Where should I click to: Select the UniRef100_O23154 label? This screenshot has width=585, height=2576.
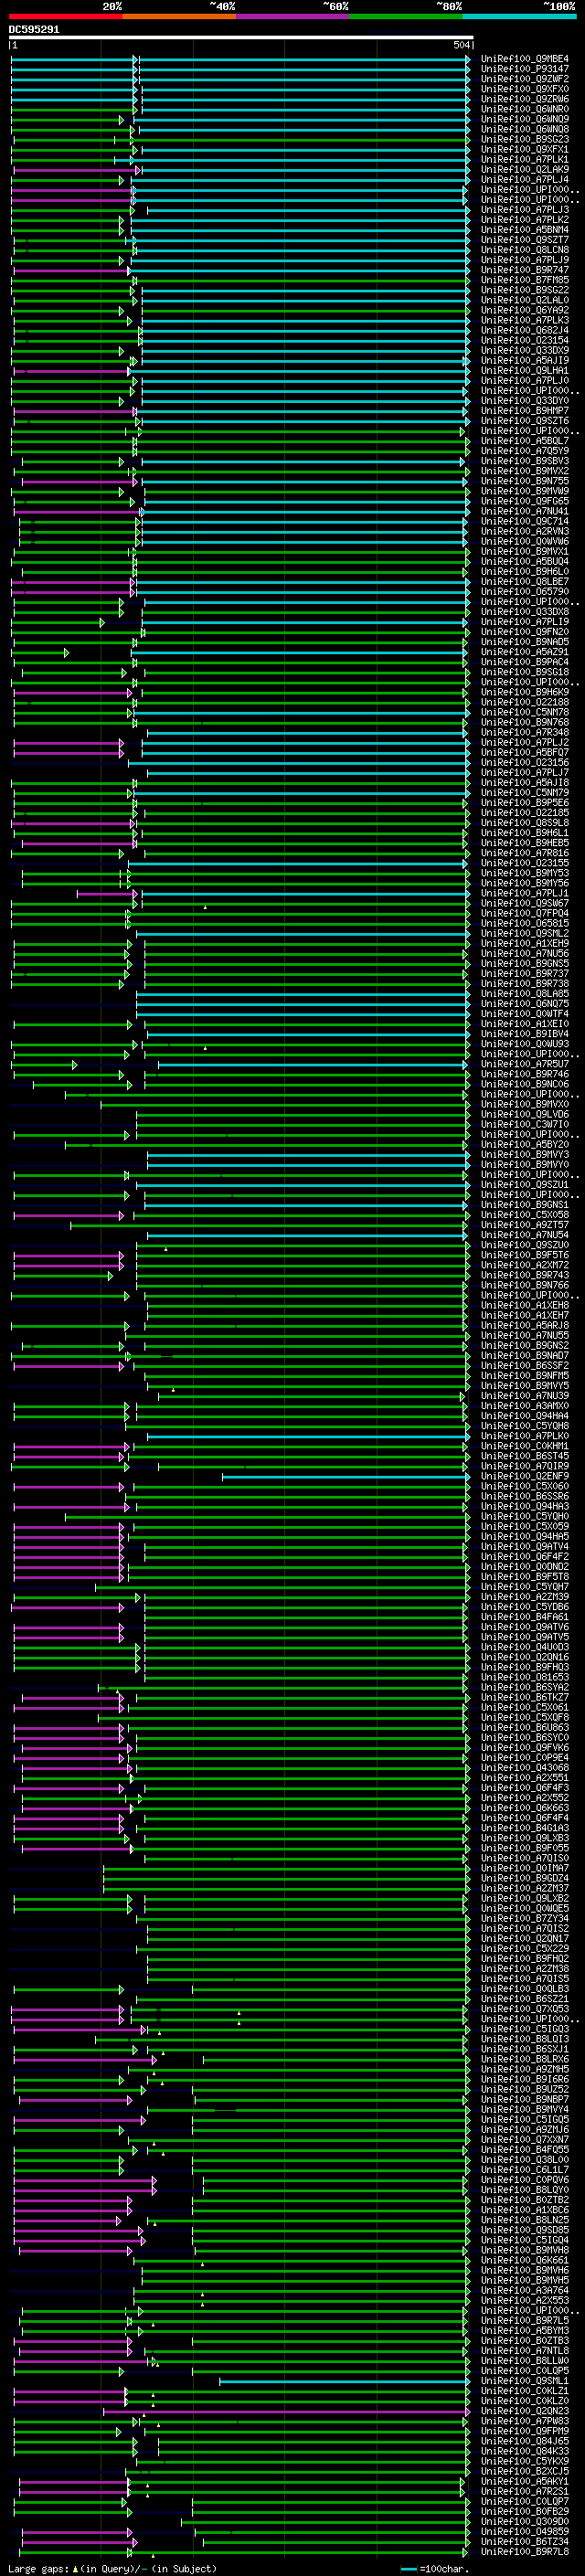coord(525,340)
